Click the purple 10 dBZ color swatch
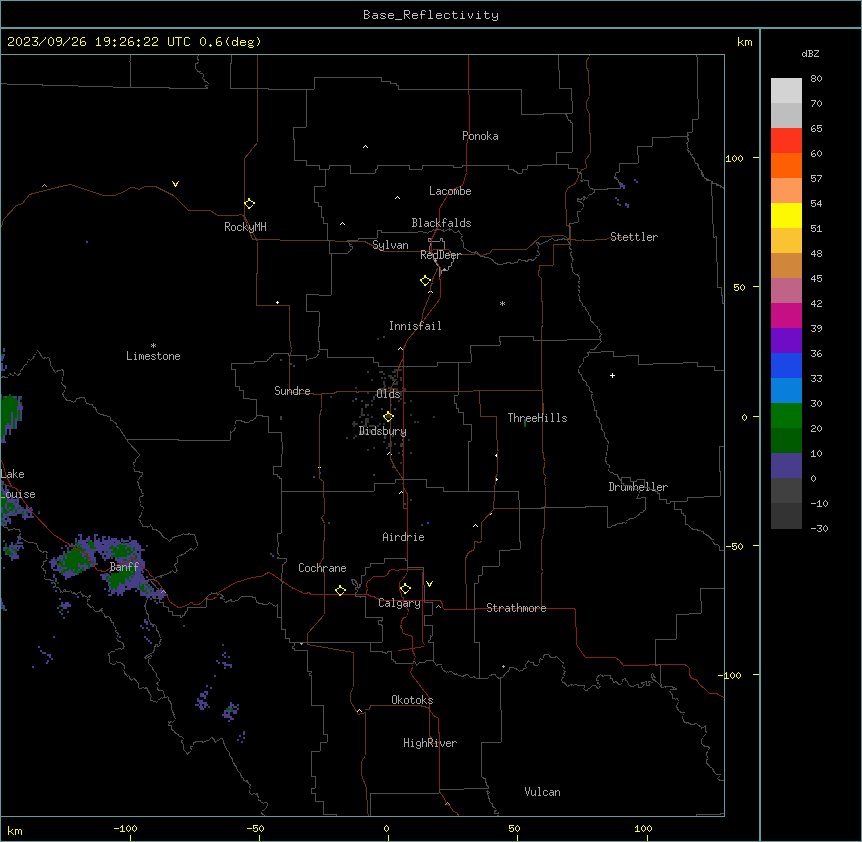The image size is (862, 842). (786, 466)
